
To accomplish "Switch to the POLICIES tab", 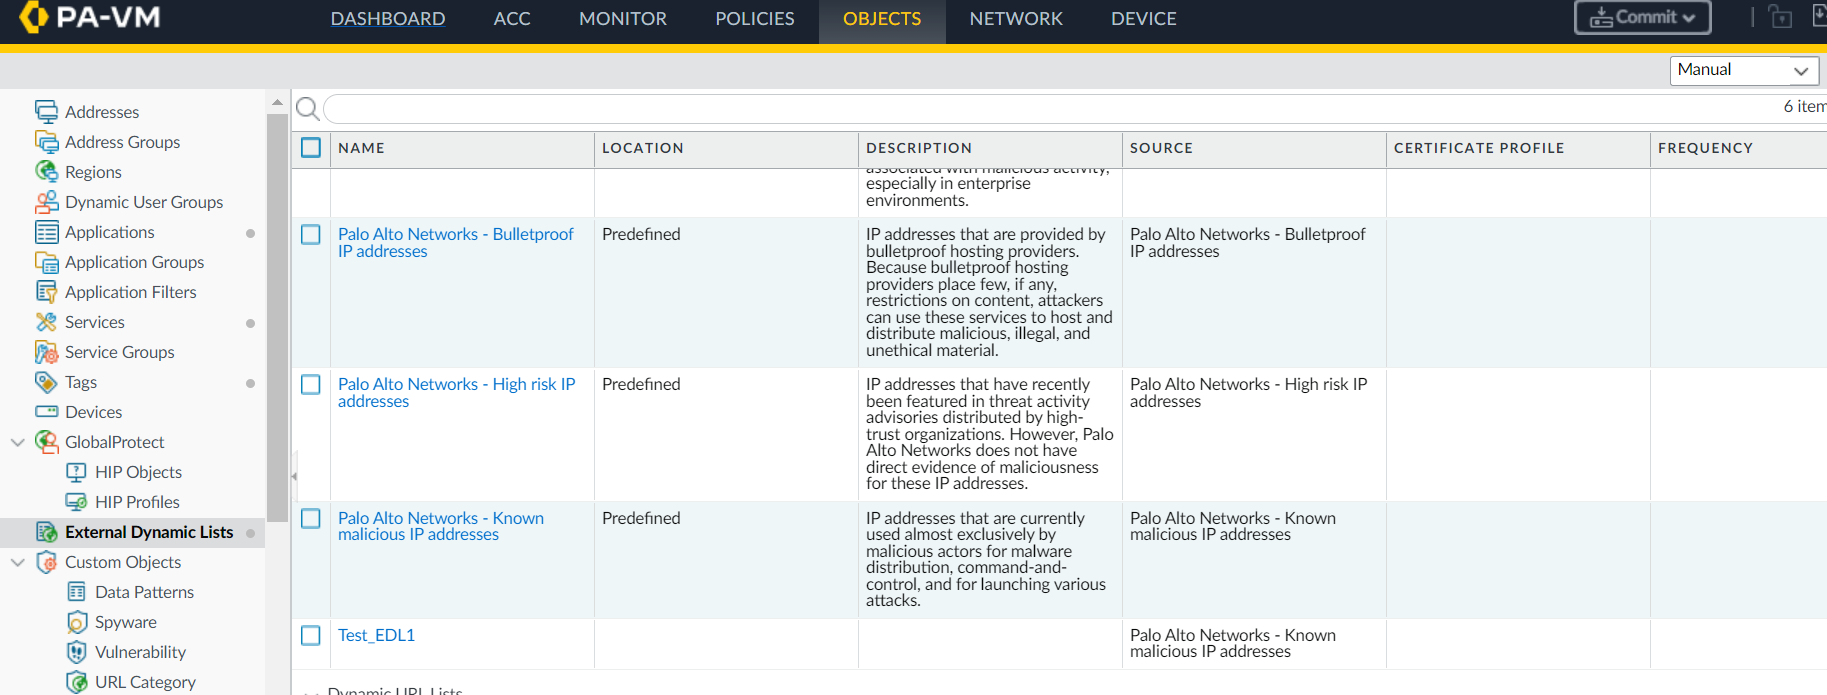I will coord(755,19).
